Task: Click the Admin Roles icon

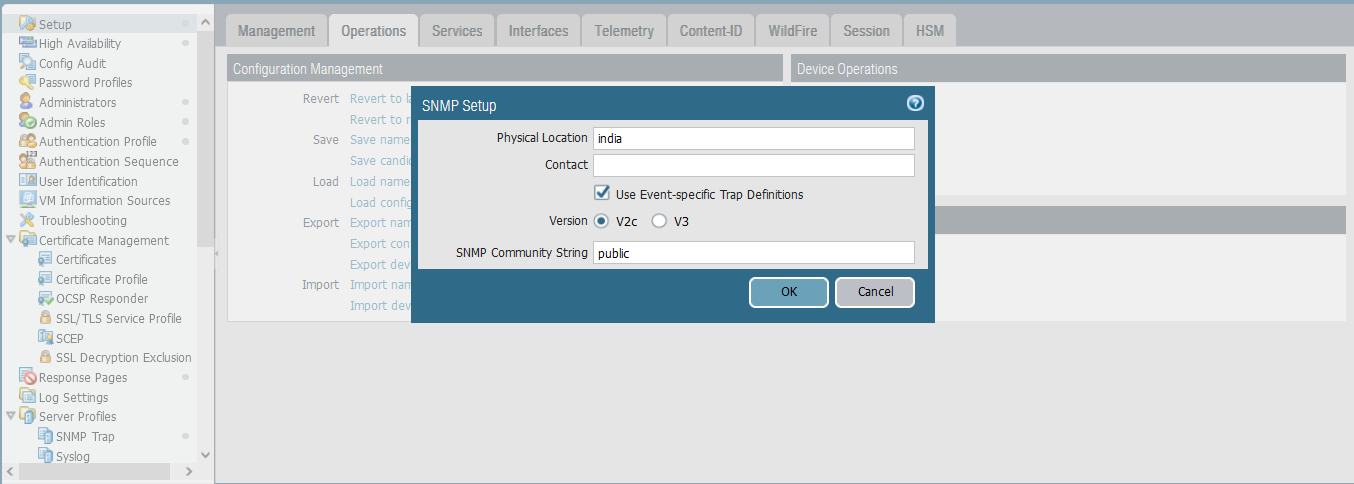Action: click(28, 122)
